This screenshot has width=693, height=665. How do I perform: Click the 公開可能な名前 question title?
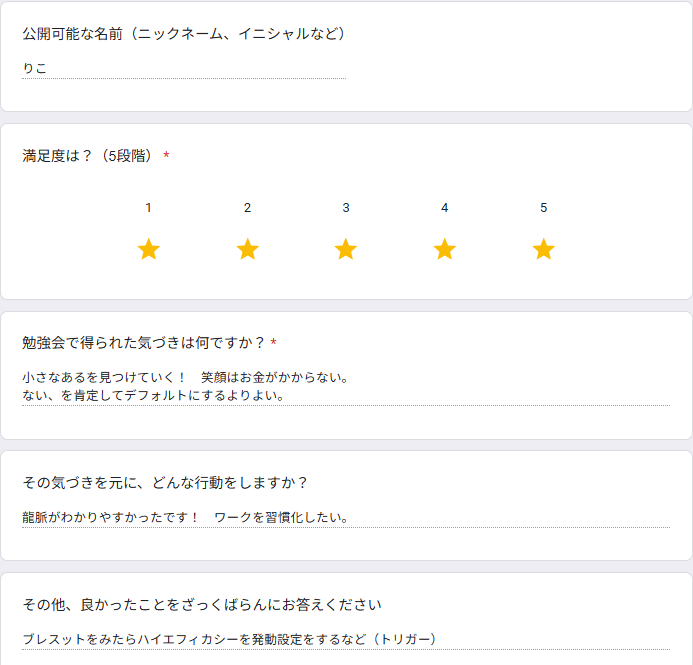184,34
